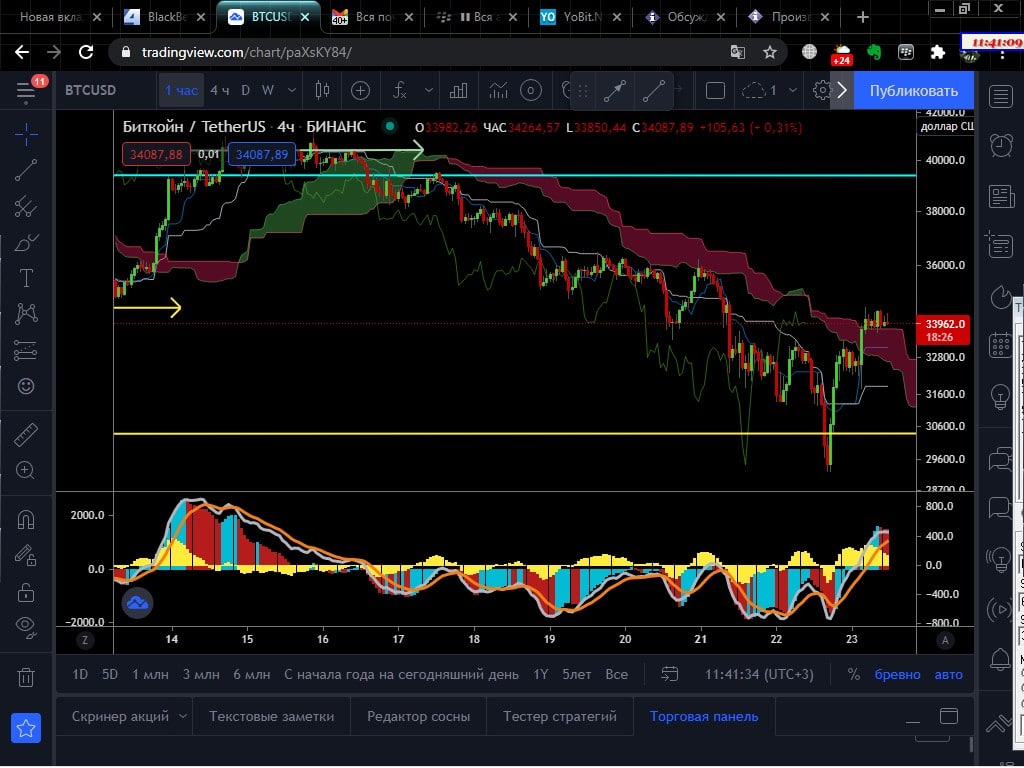
Task: Open the news panel icon
Action: tap(1000, 196)
